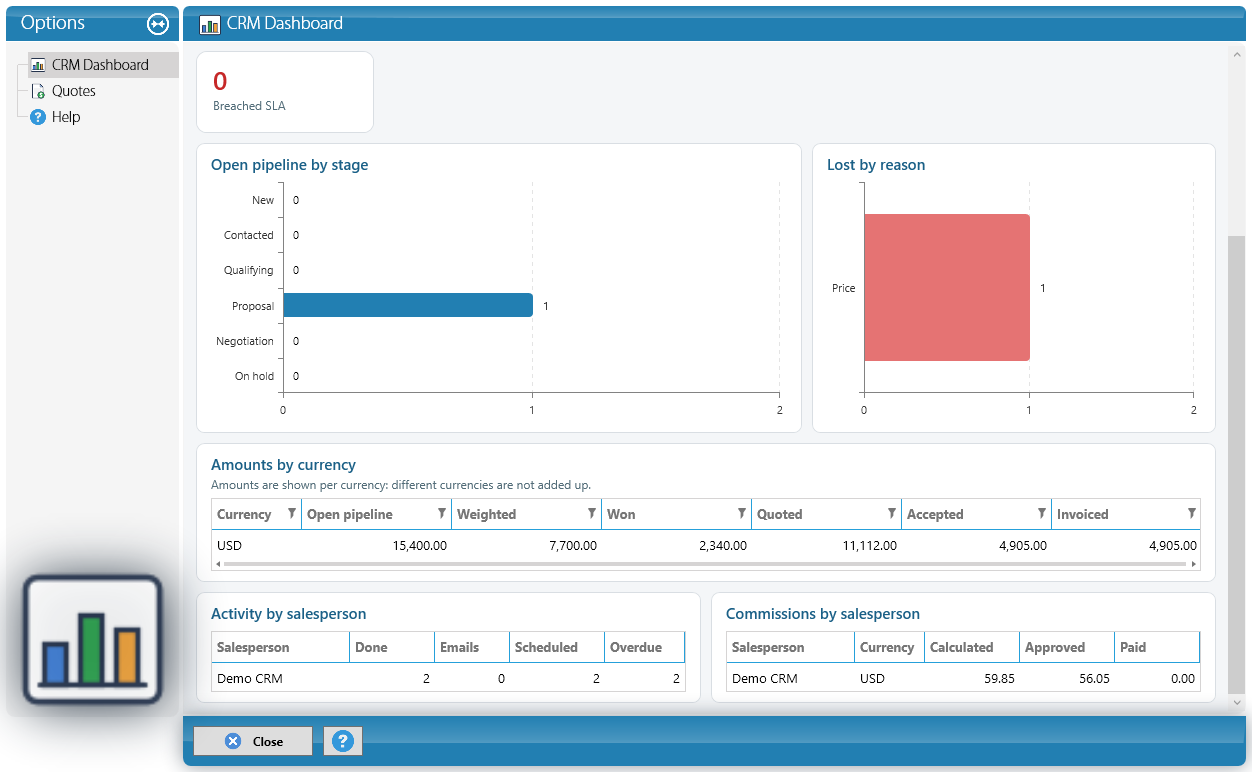Select the red Price bar in Lost chart
1252x772 pixels.
(947, 288)
